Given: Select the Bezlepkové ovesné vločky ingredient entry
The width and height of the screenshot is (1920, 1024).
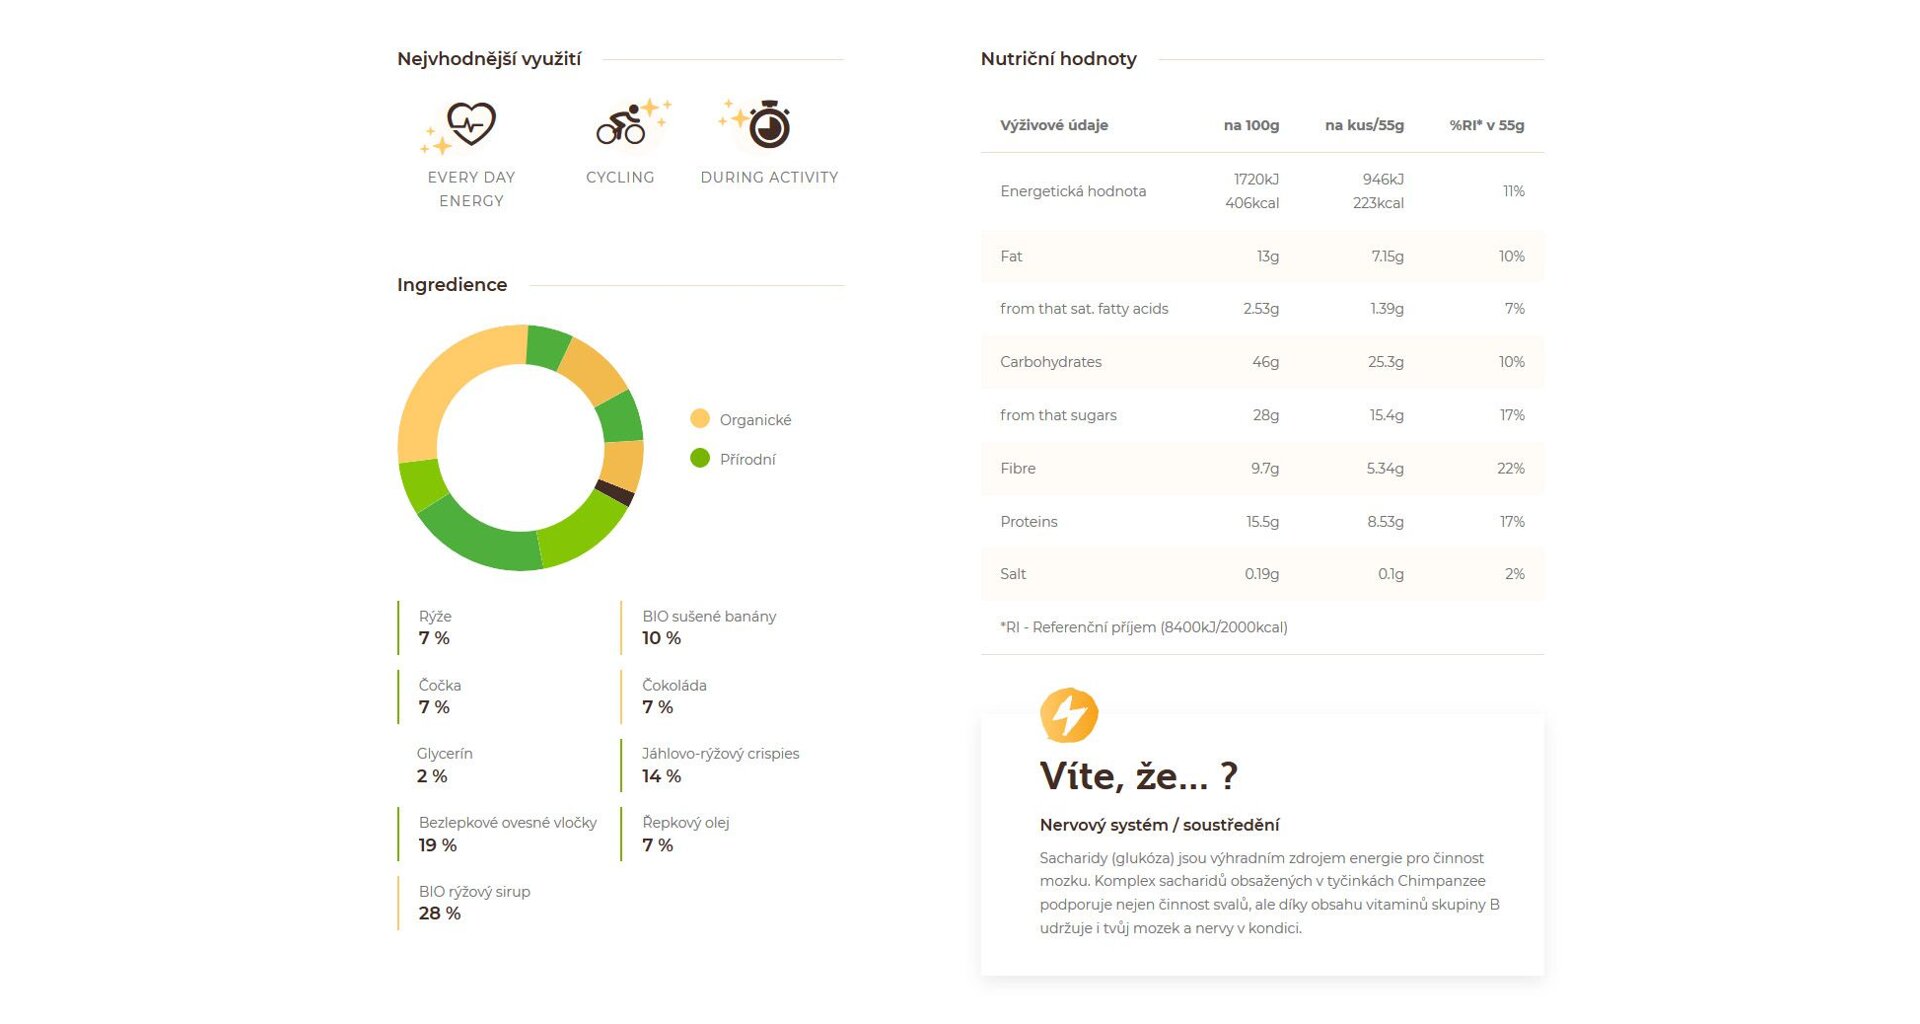Looking at the screenshot, I should coord(507,834).
